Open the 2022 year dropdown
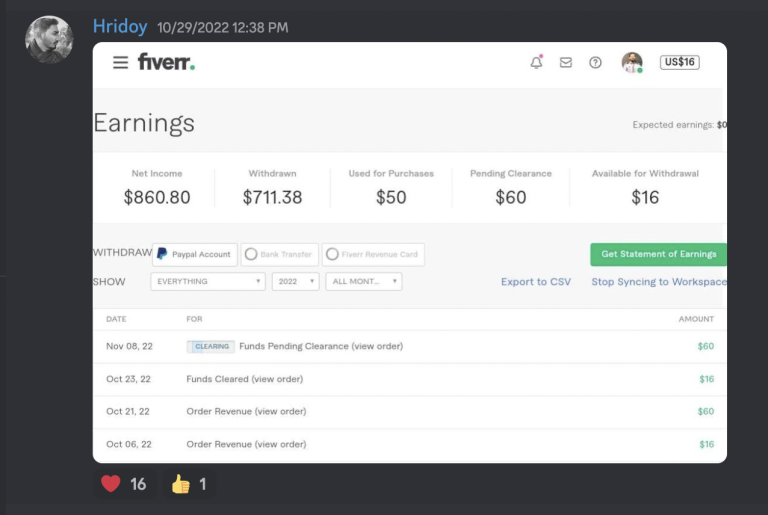 pyautogui.click(x=295, y=282)
